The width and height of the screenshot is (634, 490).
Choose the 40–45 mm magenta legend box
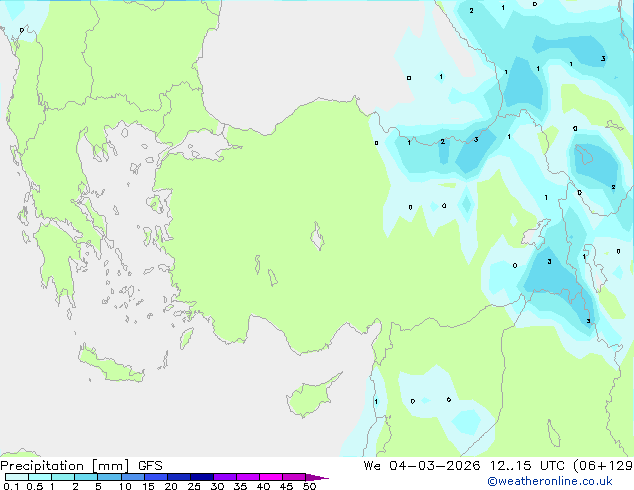(271, 477)
